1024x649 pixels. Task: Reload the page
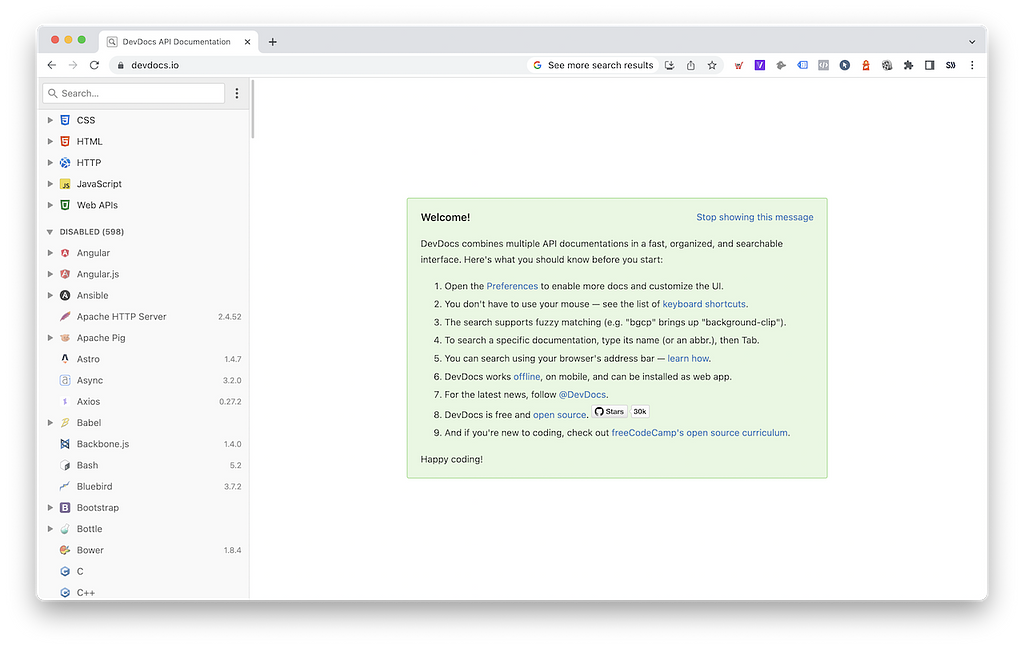click(x=94, y=65)
